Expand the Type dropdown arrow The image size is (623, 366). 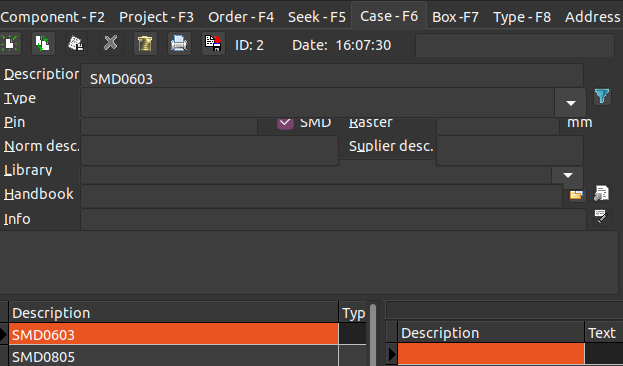tap(571, 103)
